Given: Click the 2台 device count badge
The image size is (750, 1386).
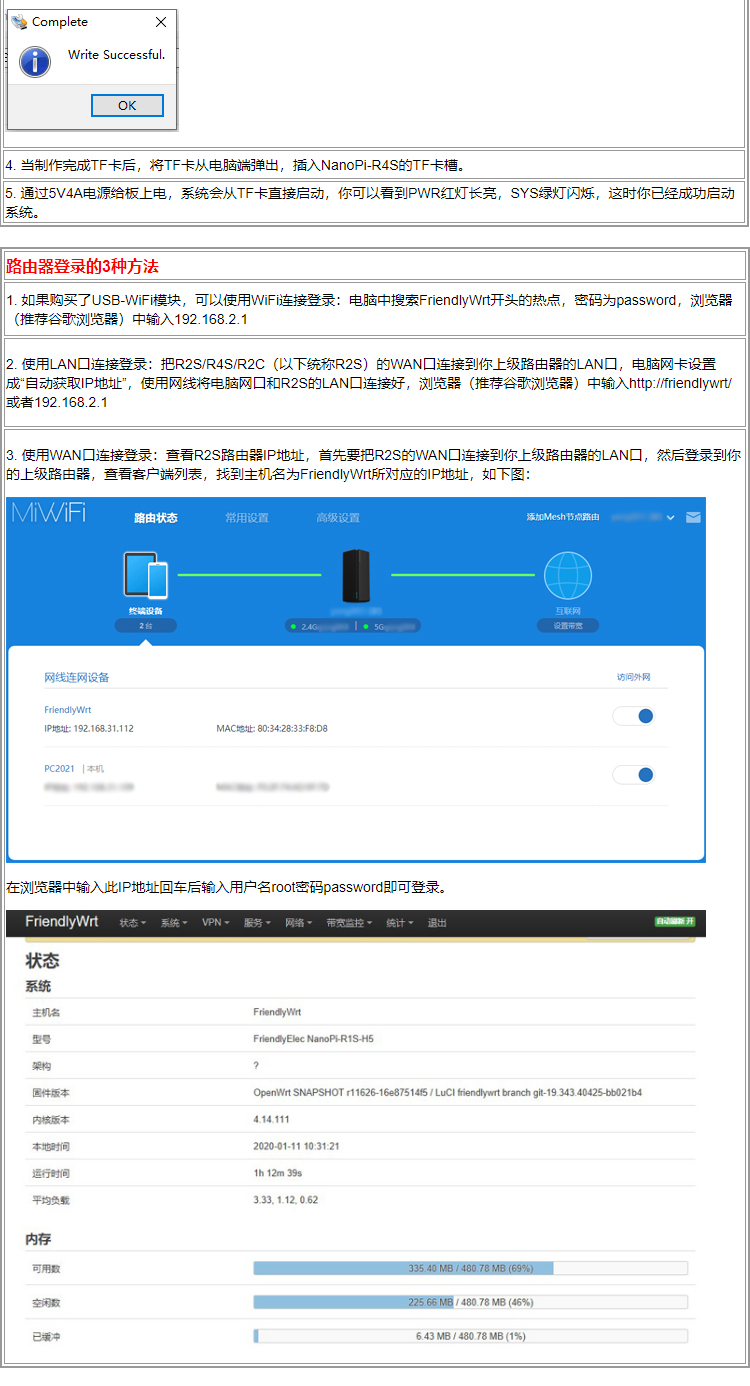Looking at the screenshot, I should [145, 625].
